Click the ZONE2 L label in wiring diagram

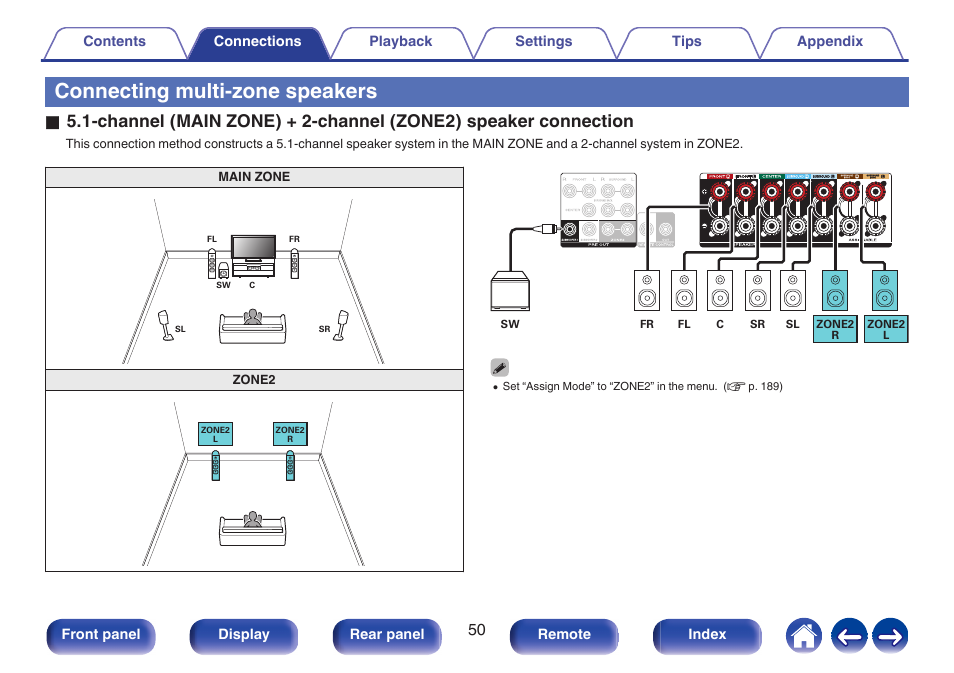tap(886, 329)
